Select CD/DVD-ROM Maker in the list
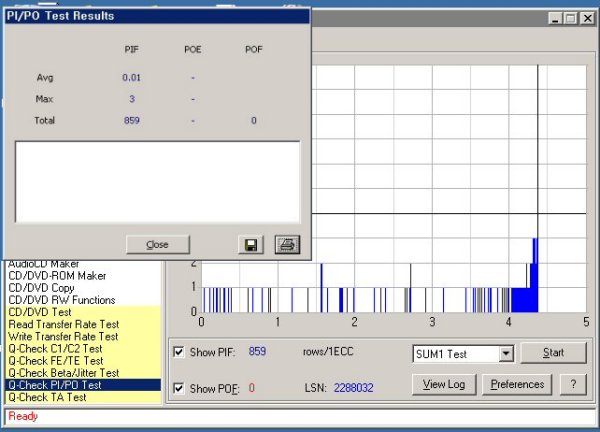600x432 pixels. (x=83, y=276)
